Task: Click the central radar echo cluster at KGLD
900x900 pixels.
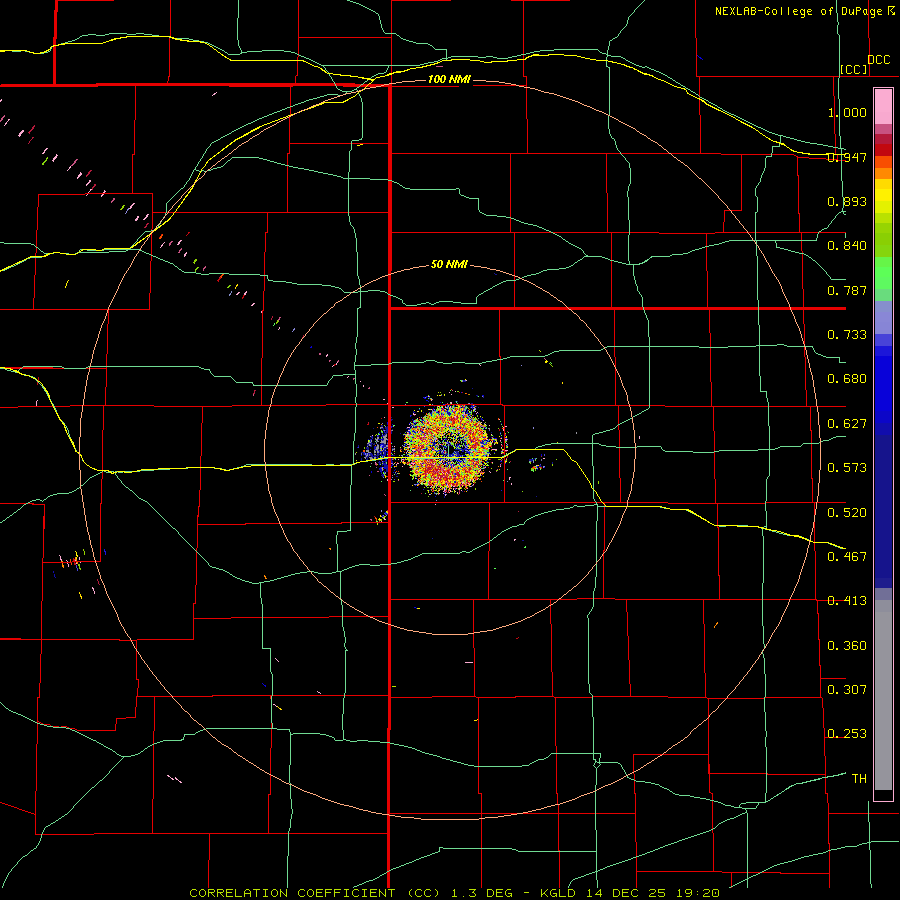Action: tap(449, 449)
